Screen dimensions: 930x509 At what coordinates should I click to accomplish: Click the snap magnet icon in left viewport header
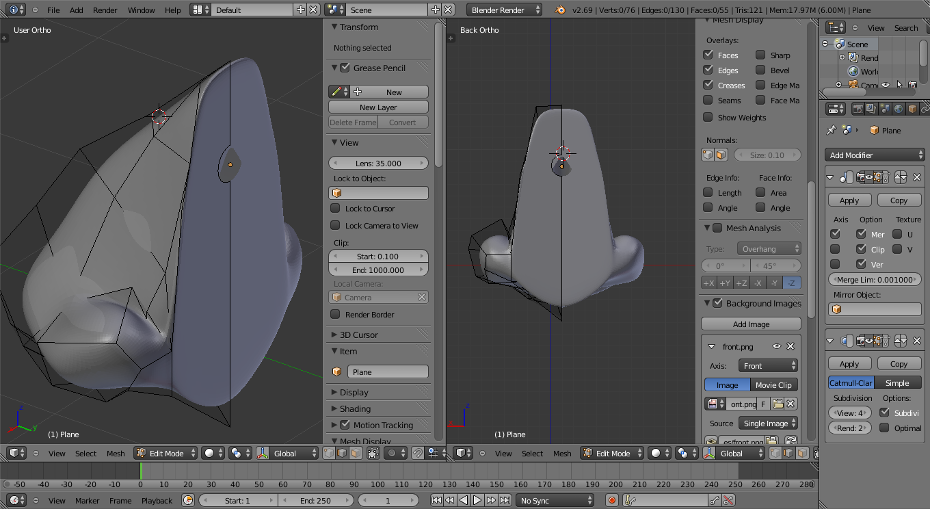[418, 453]
